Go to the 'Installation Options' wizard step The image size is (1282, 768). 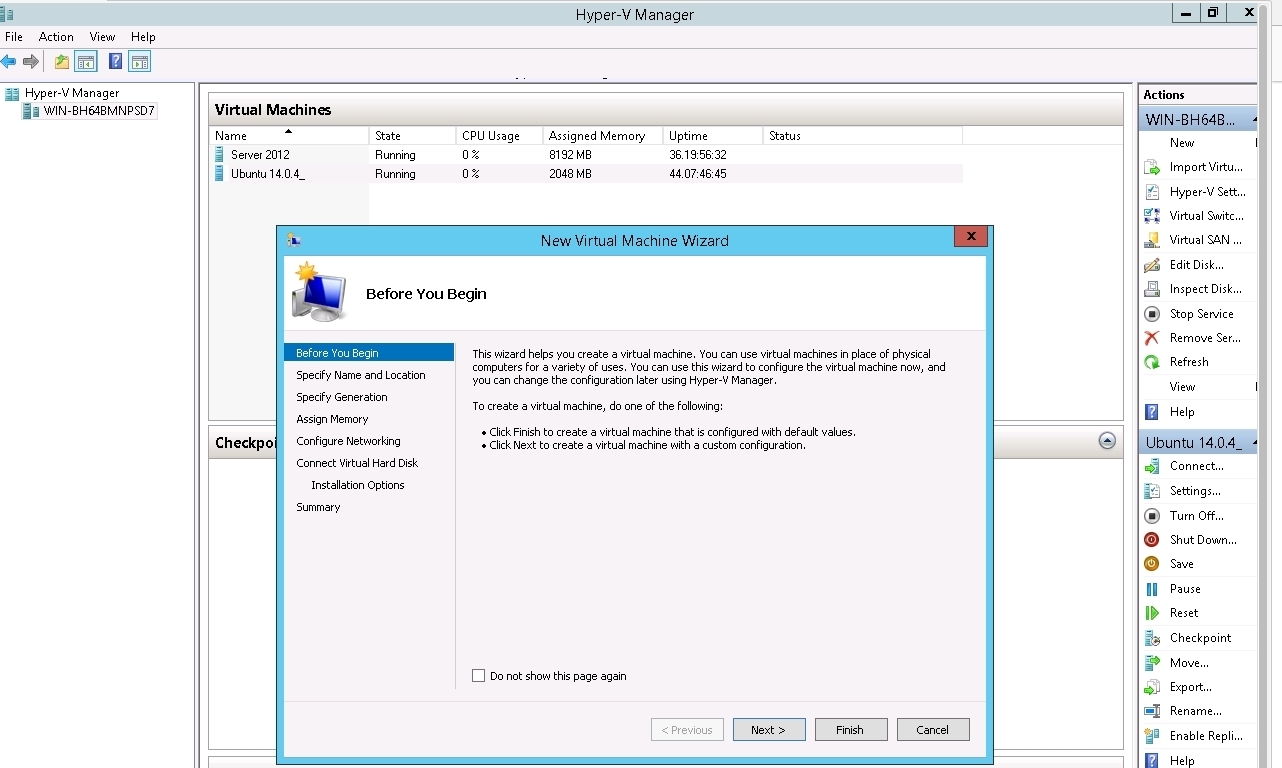point(358,485)
